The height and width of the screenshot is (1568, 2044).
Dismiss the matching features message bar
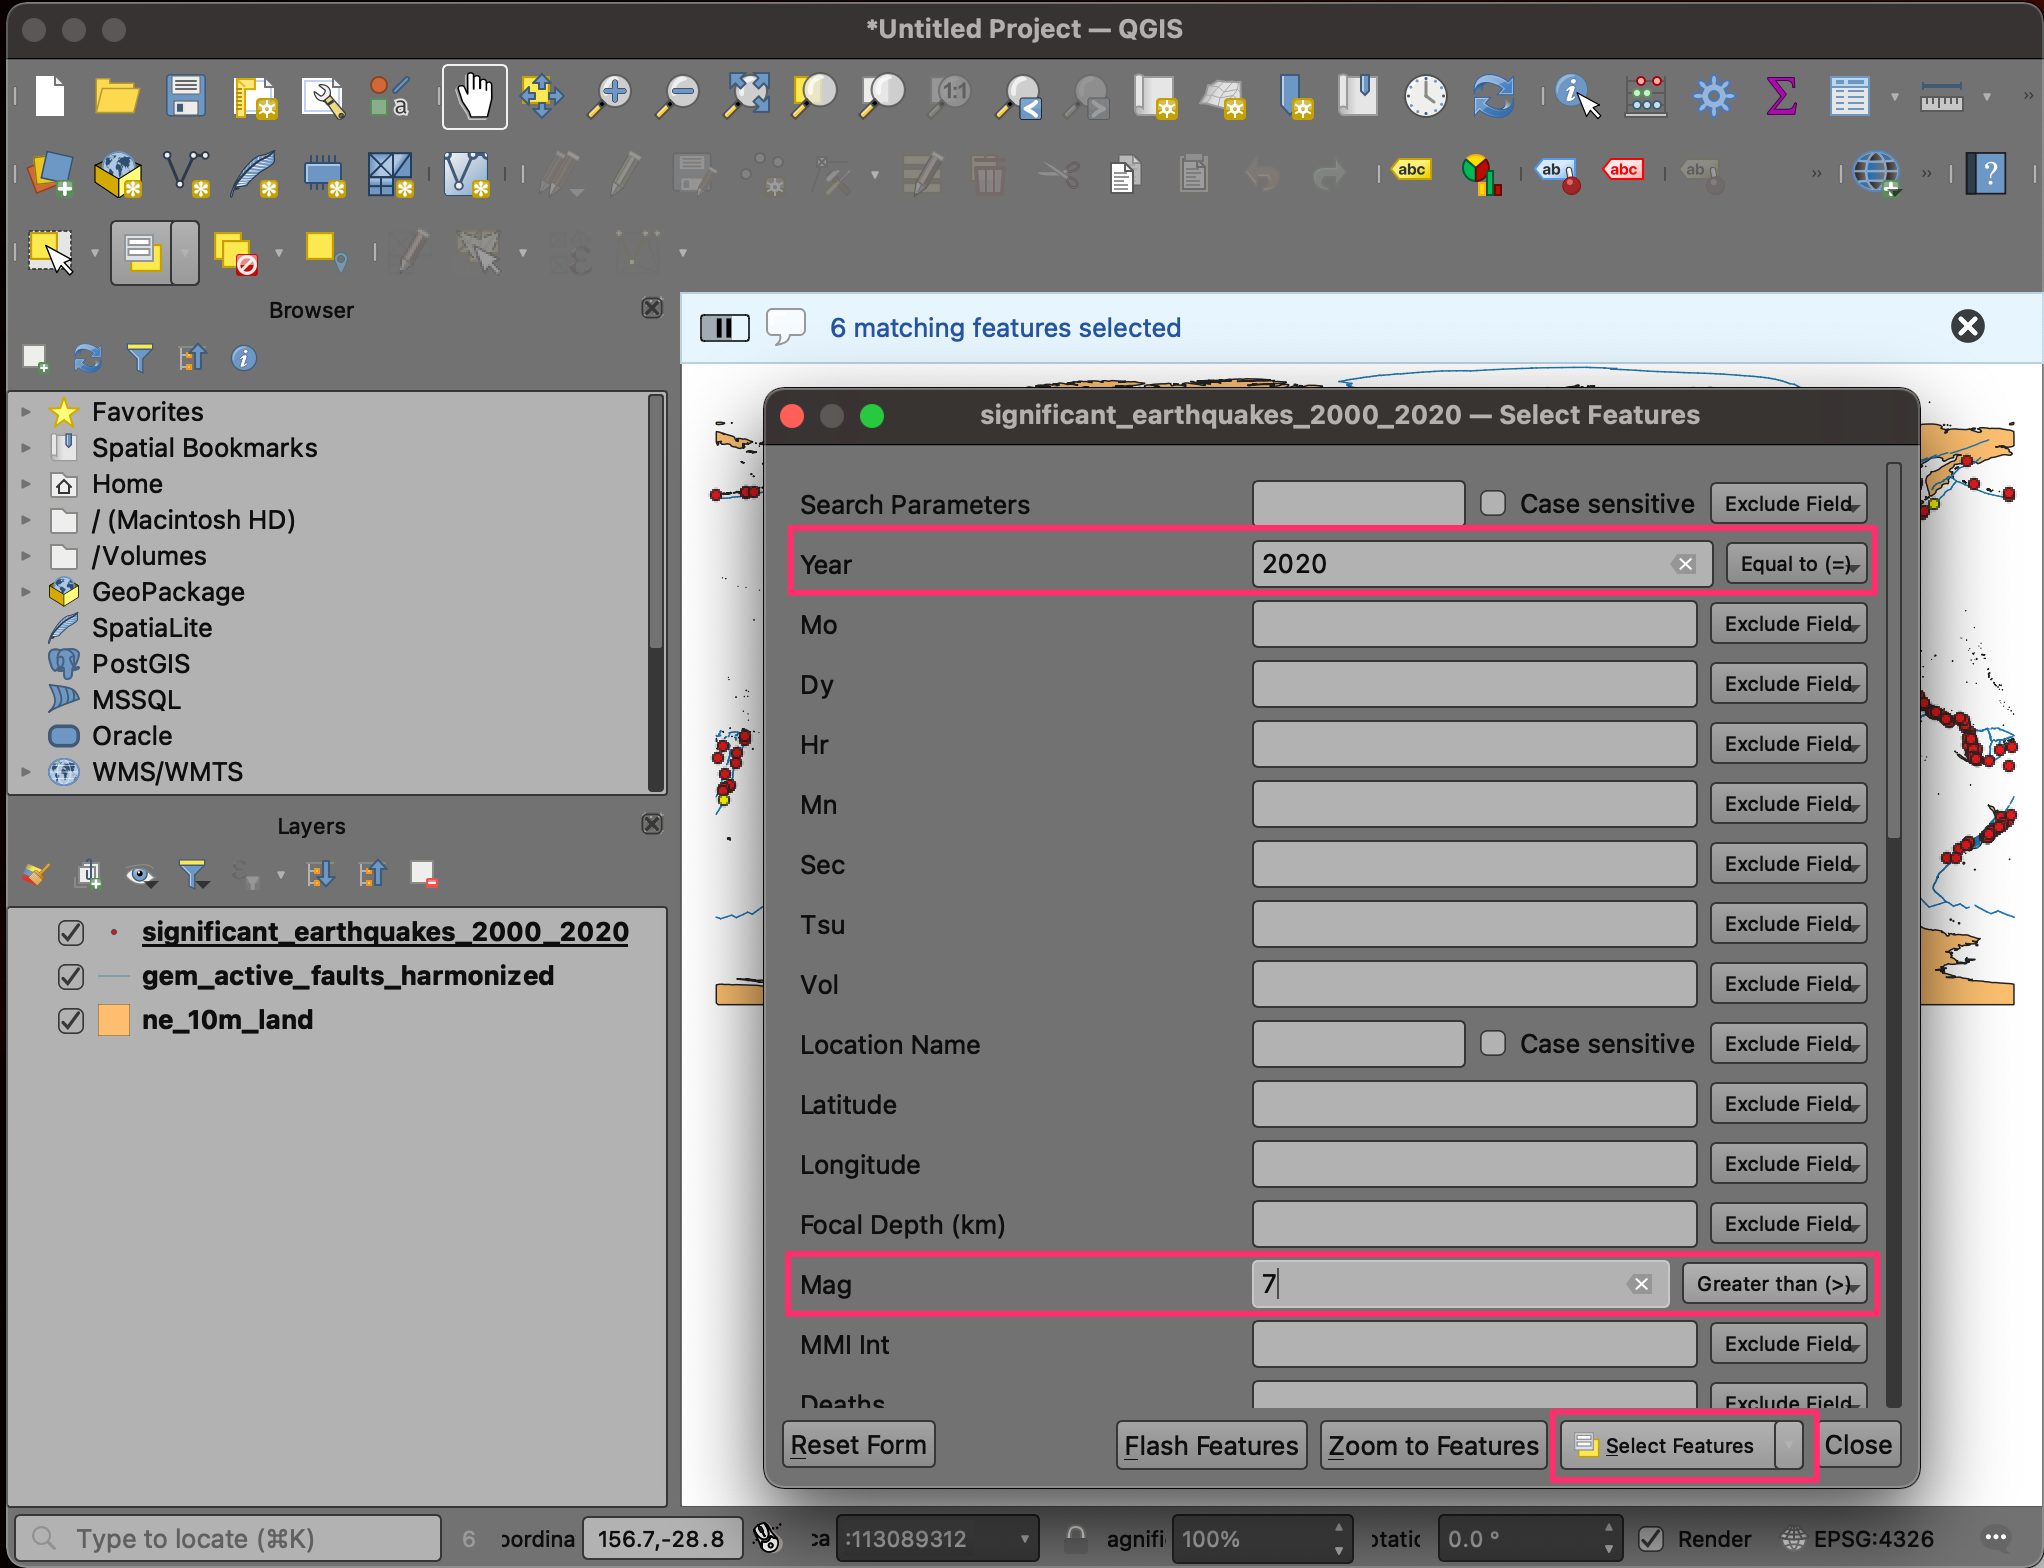click(1967, 326)
